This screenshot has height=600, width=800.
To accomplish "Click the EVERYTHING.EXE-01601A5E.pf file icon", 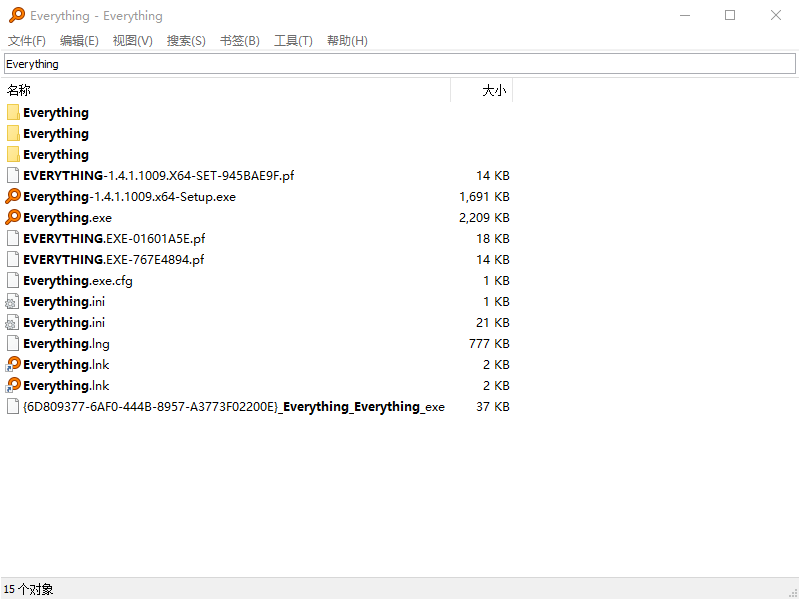I will (x=13, y=239).
